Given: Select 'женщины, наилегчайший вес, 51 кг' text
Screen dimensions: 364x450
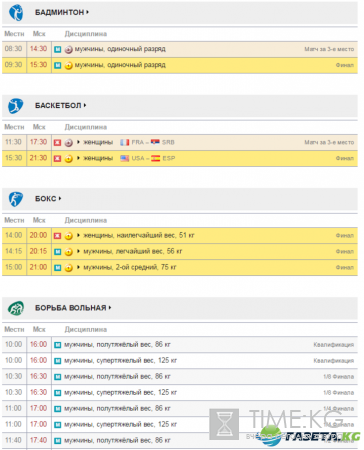Looking at the screenshot, I should pos(139,235).
